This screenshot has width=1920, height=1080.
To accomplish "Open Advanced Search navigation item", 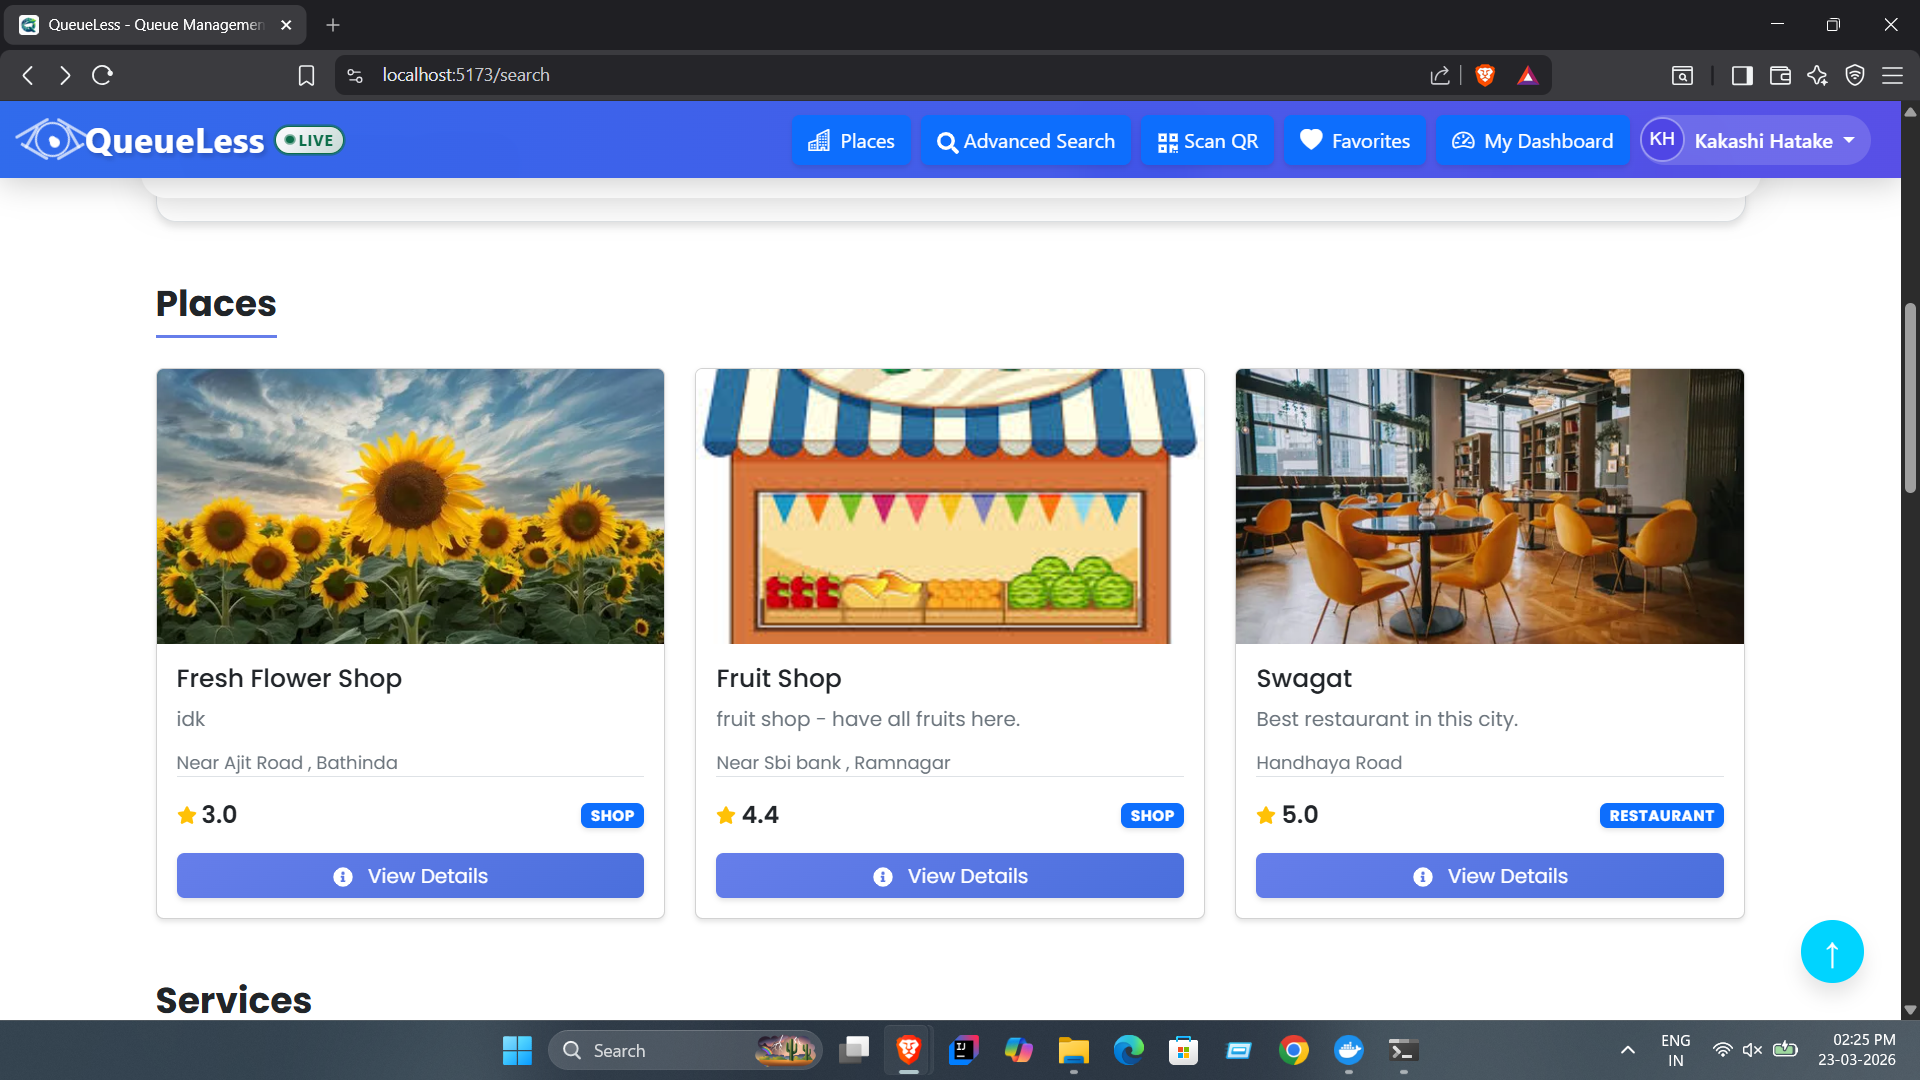I will click(1026, 141).
